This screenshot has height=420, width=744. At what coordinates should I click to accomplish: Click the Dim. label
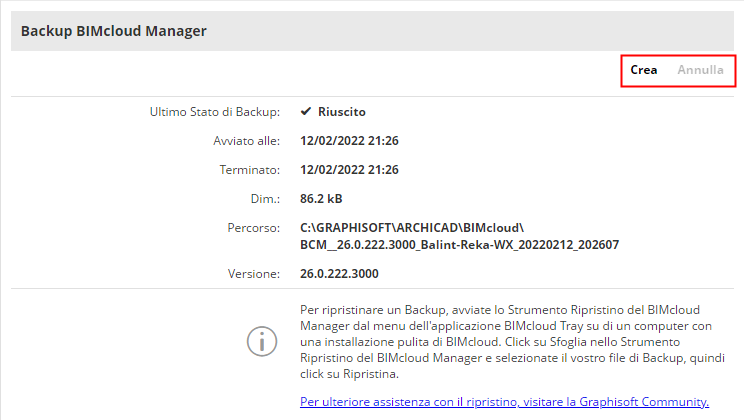[x=265, y=199]
